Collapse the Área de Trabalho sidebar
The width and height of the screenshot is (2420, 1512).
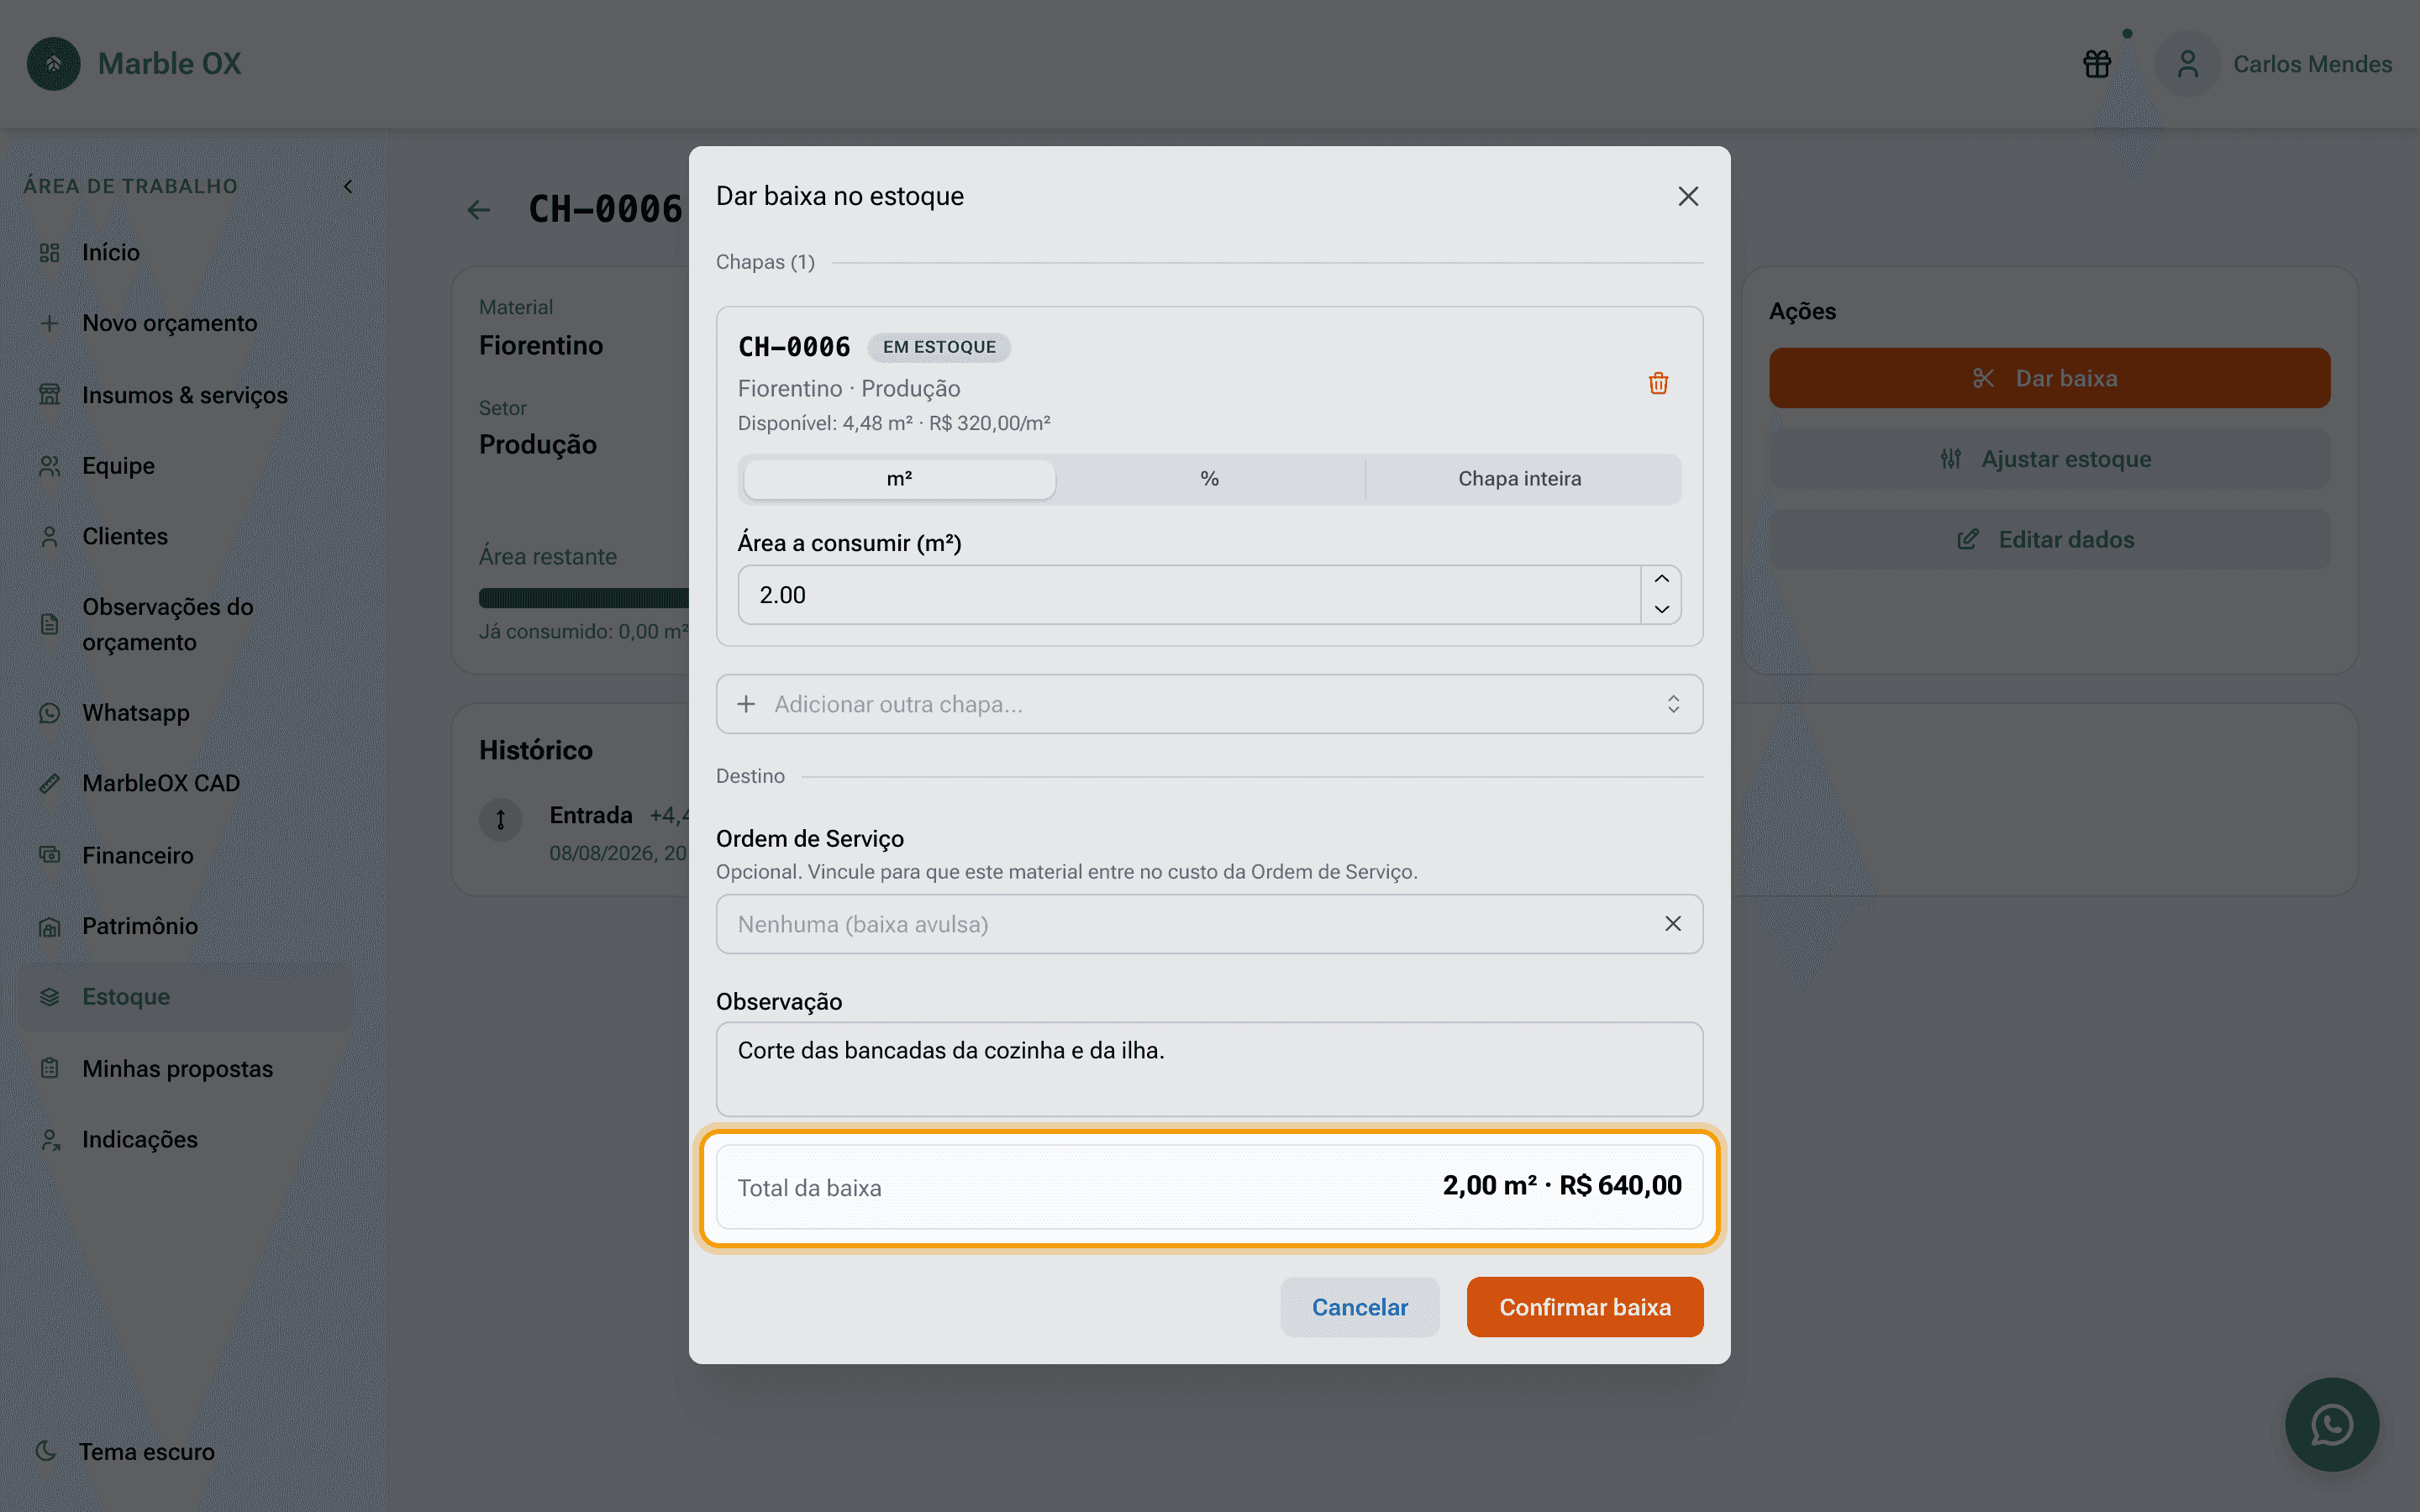coord(348,186)
